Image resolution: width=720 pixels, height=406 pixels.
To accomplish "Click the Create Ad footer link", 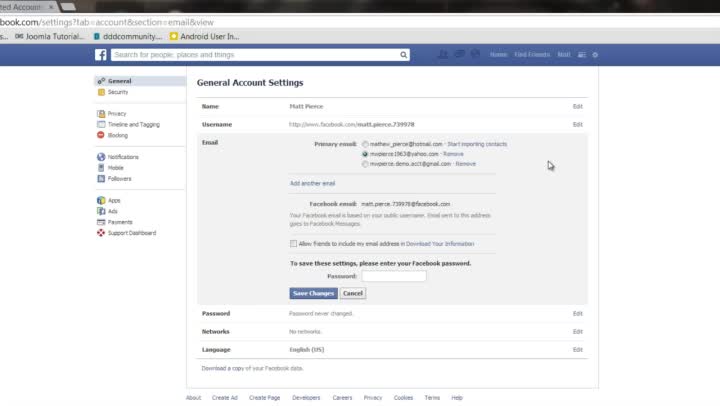I will [x=225, y=398].
